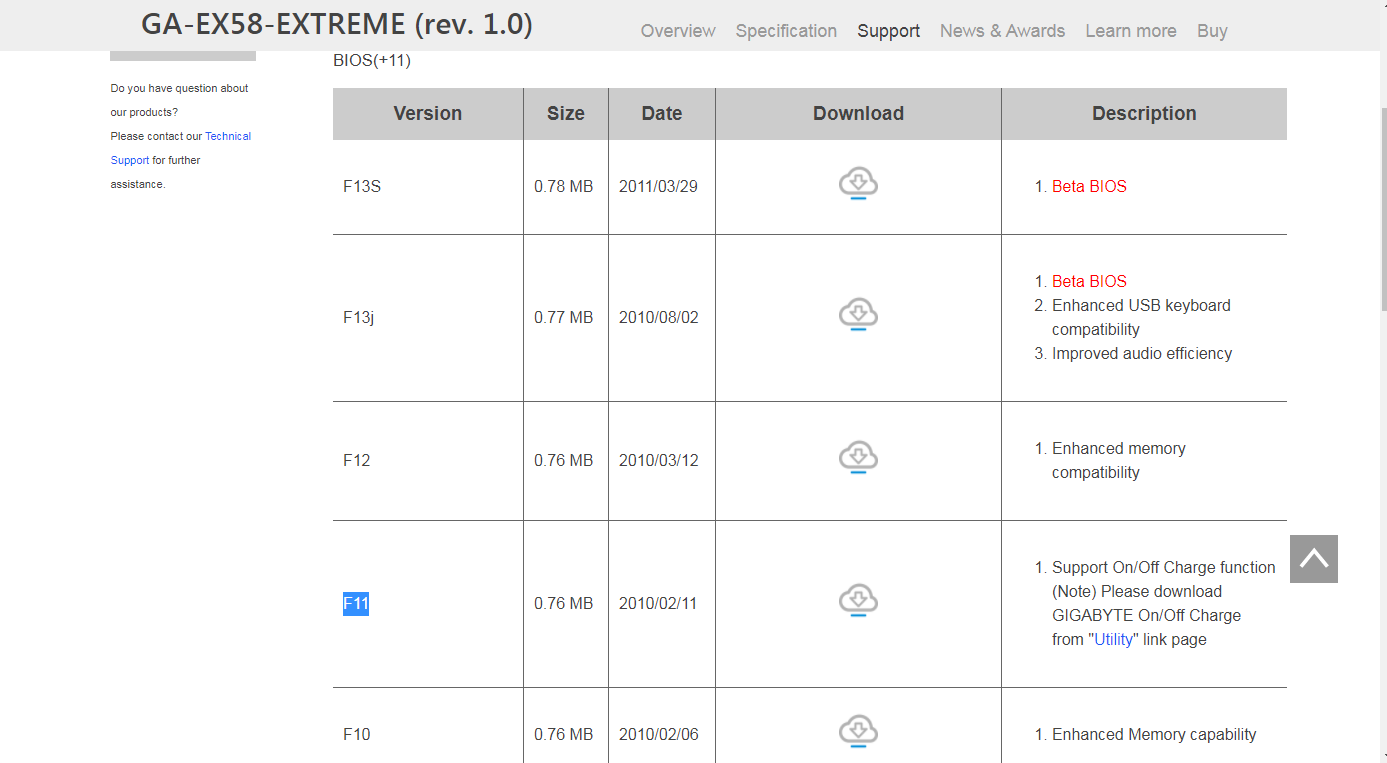This screenshot has height=763, width=1387.
Task: Click the highlighted F11 version text
Action: (x=356, y=603)
